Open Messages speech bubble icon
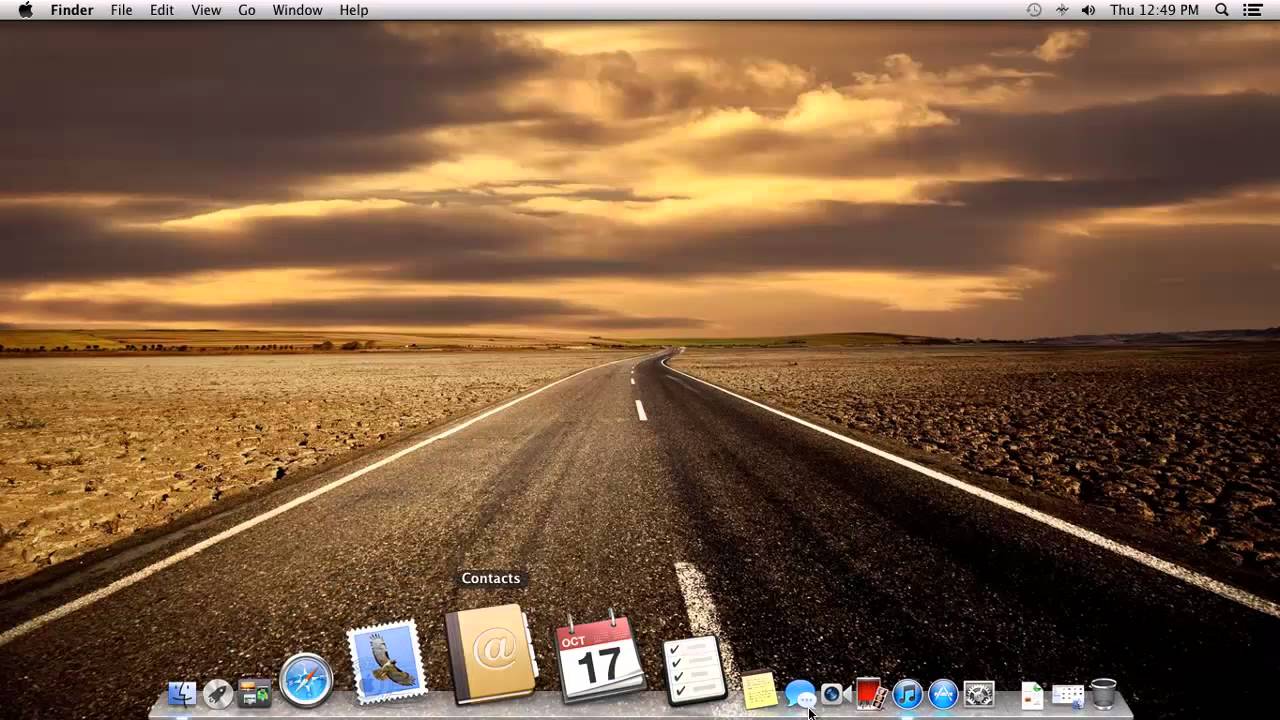The width and height of the screenshot is (1280, 720). click(x=800, y=693)
